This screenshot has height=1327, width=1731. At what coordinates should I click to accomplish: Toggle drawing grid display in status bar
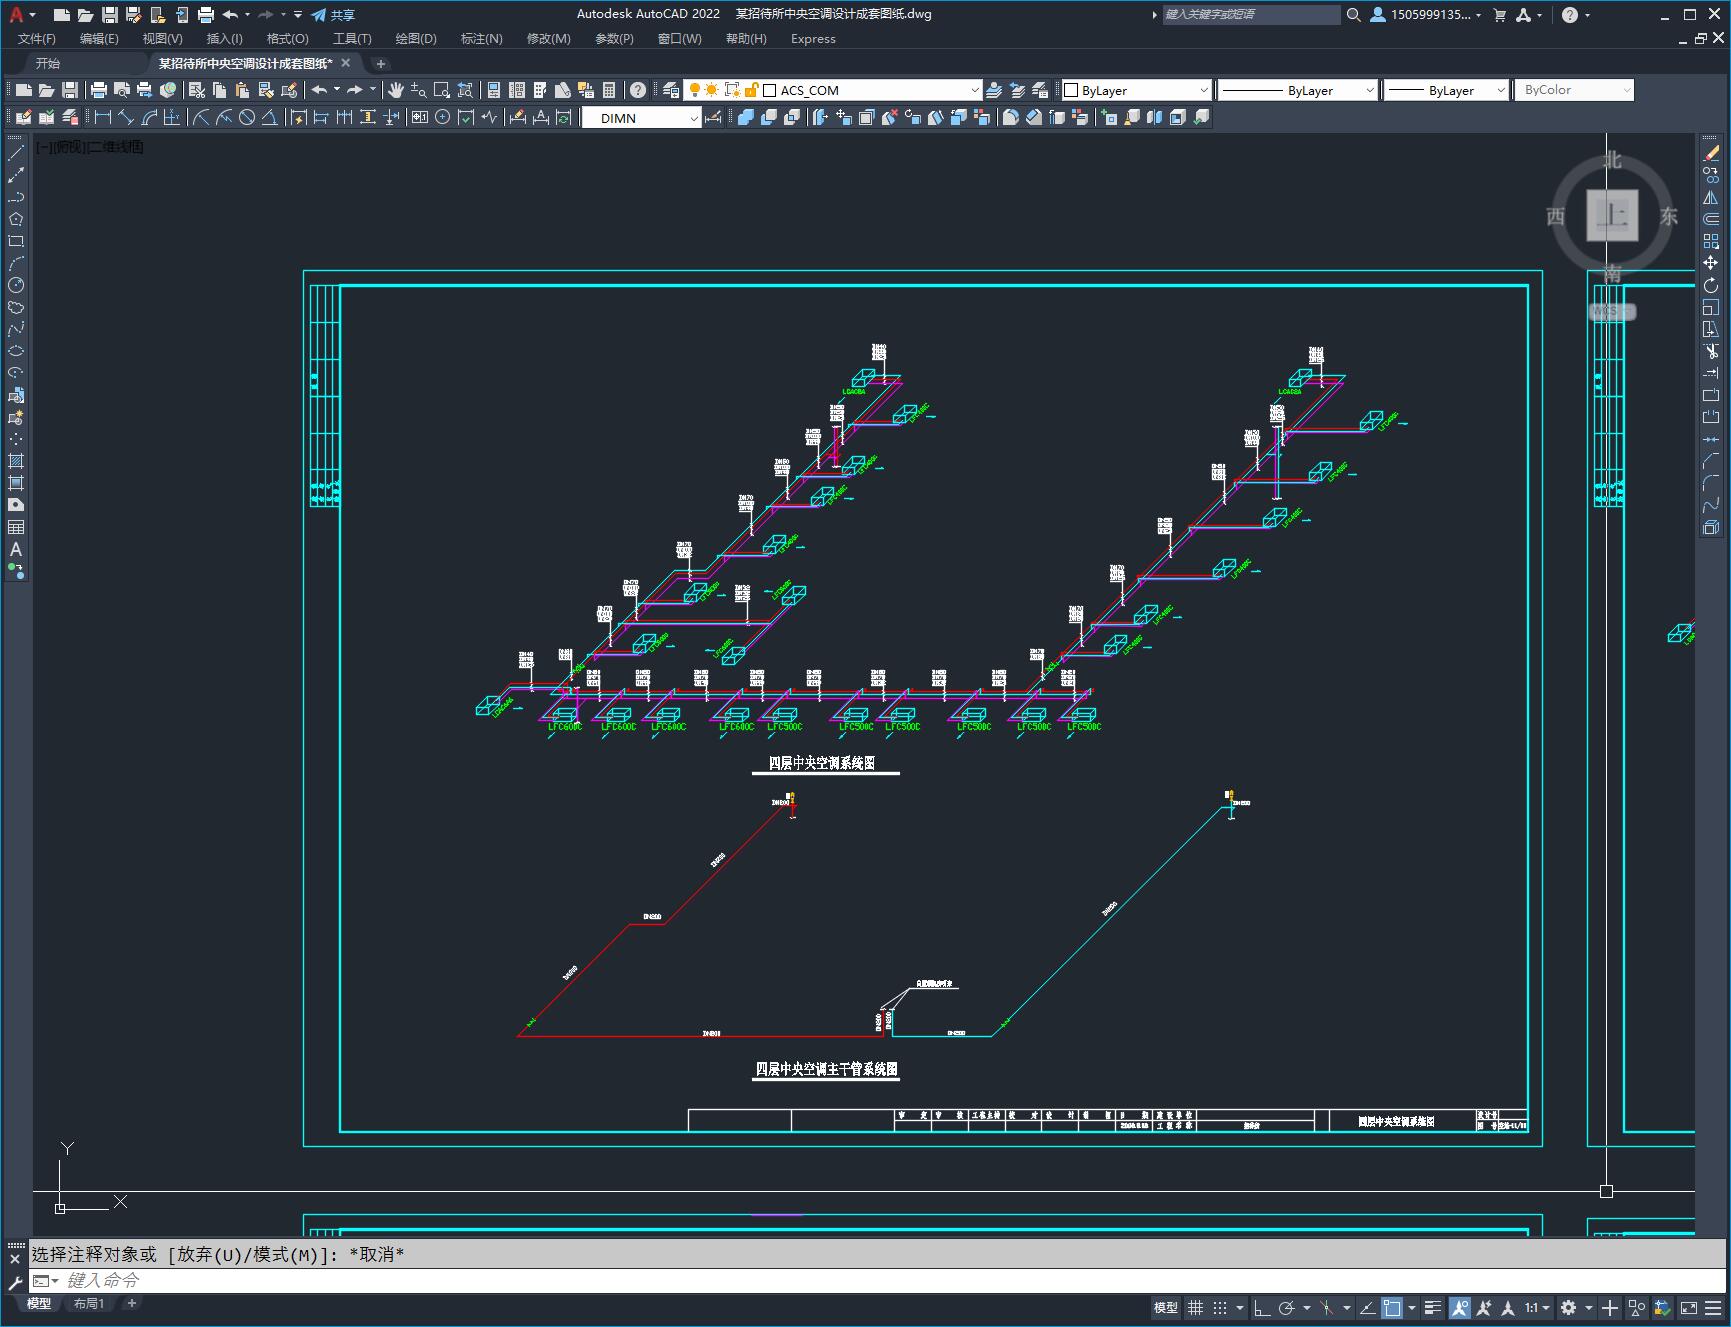pos(1195,1307)
